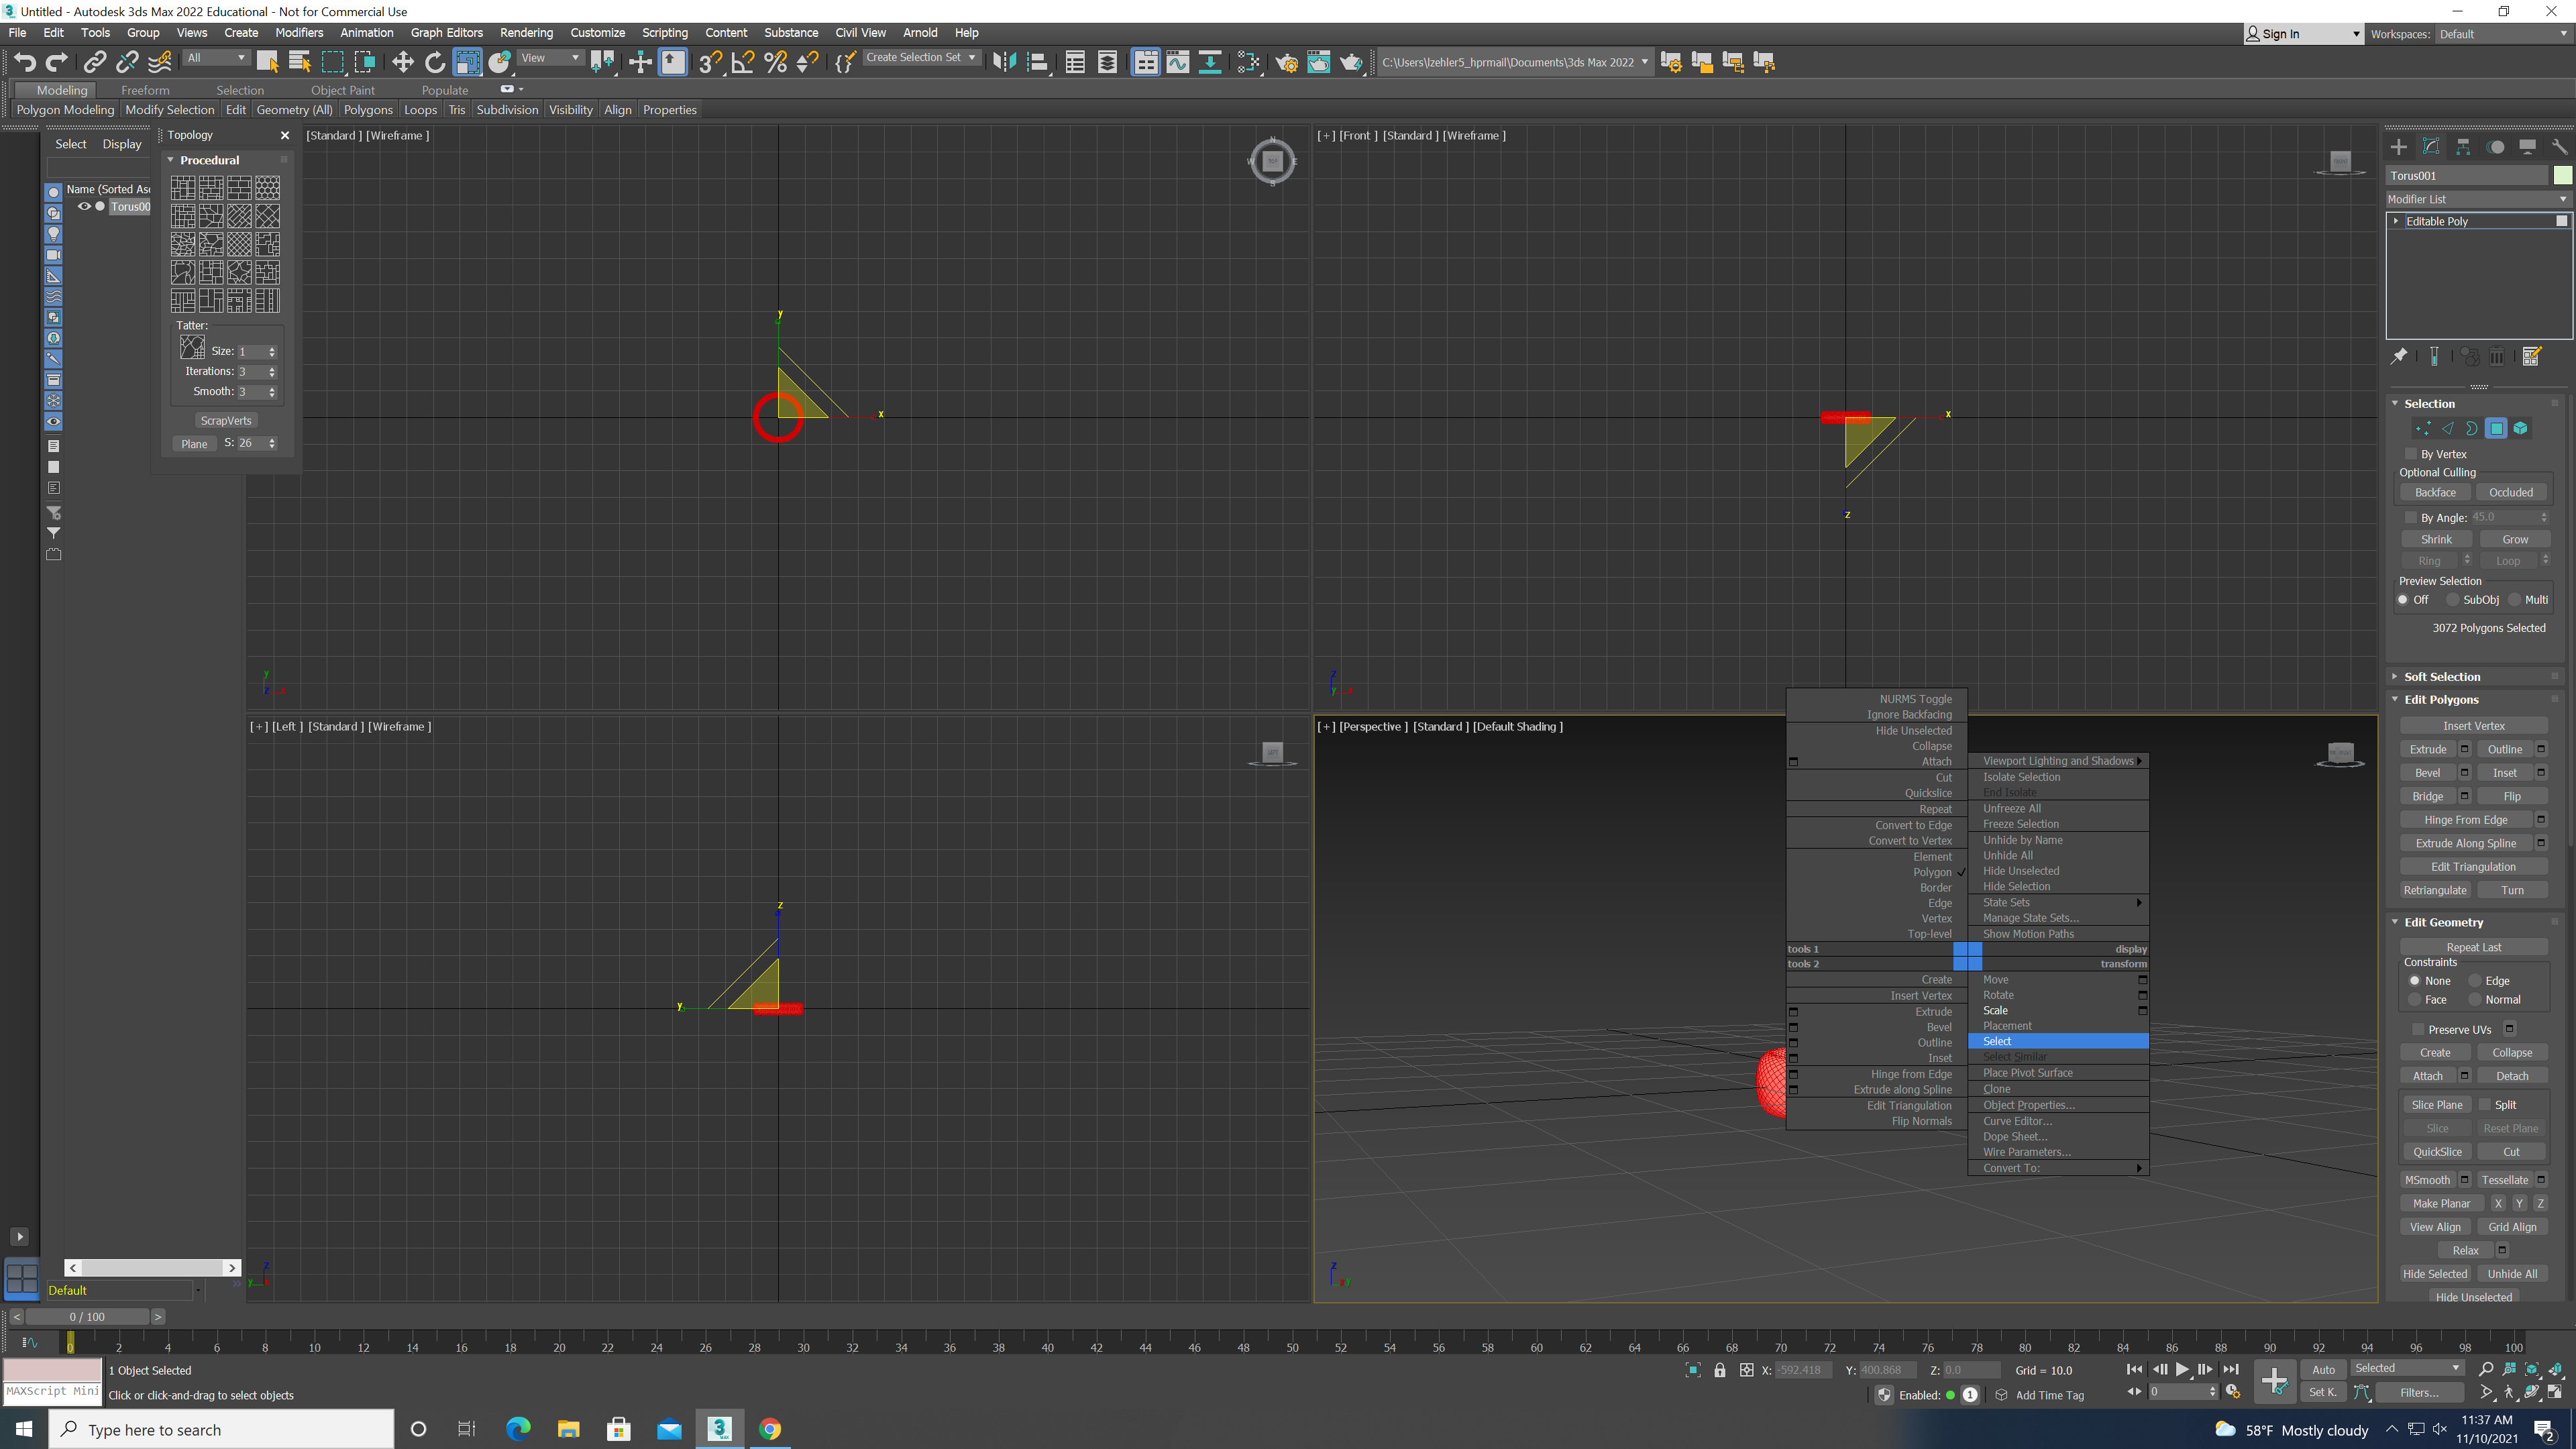
Task: Switch to Freeform ribbon tab
Action: [x=145, y=90]
